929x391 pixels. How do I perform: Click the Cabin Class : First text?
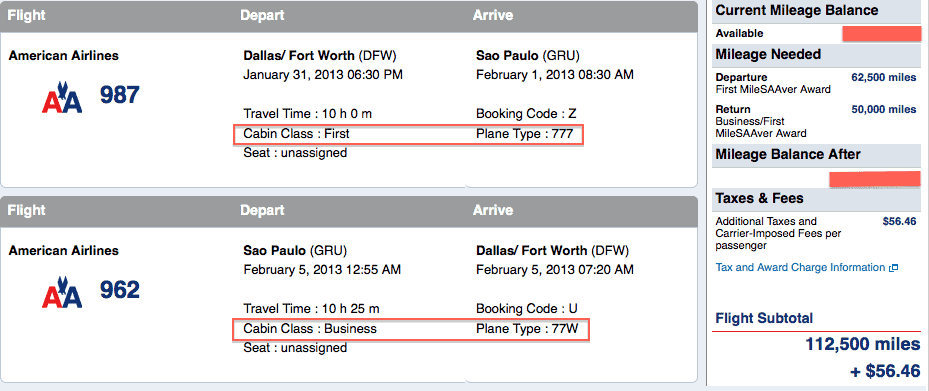click(296, 134)
